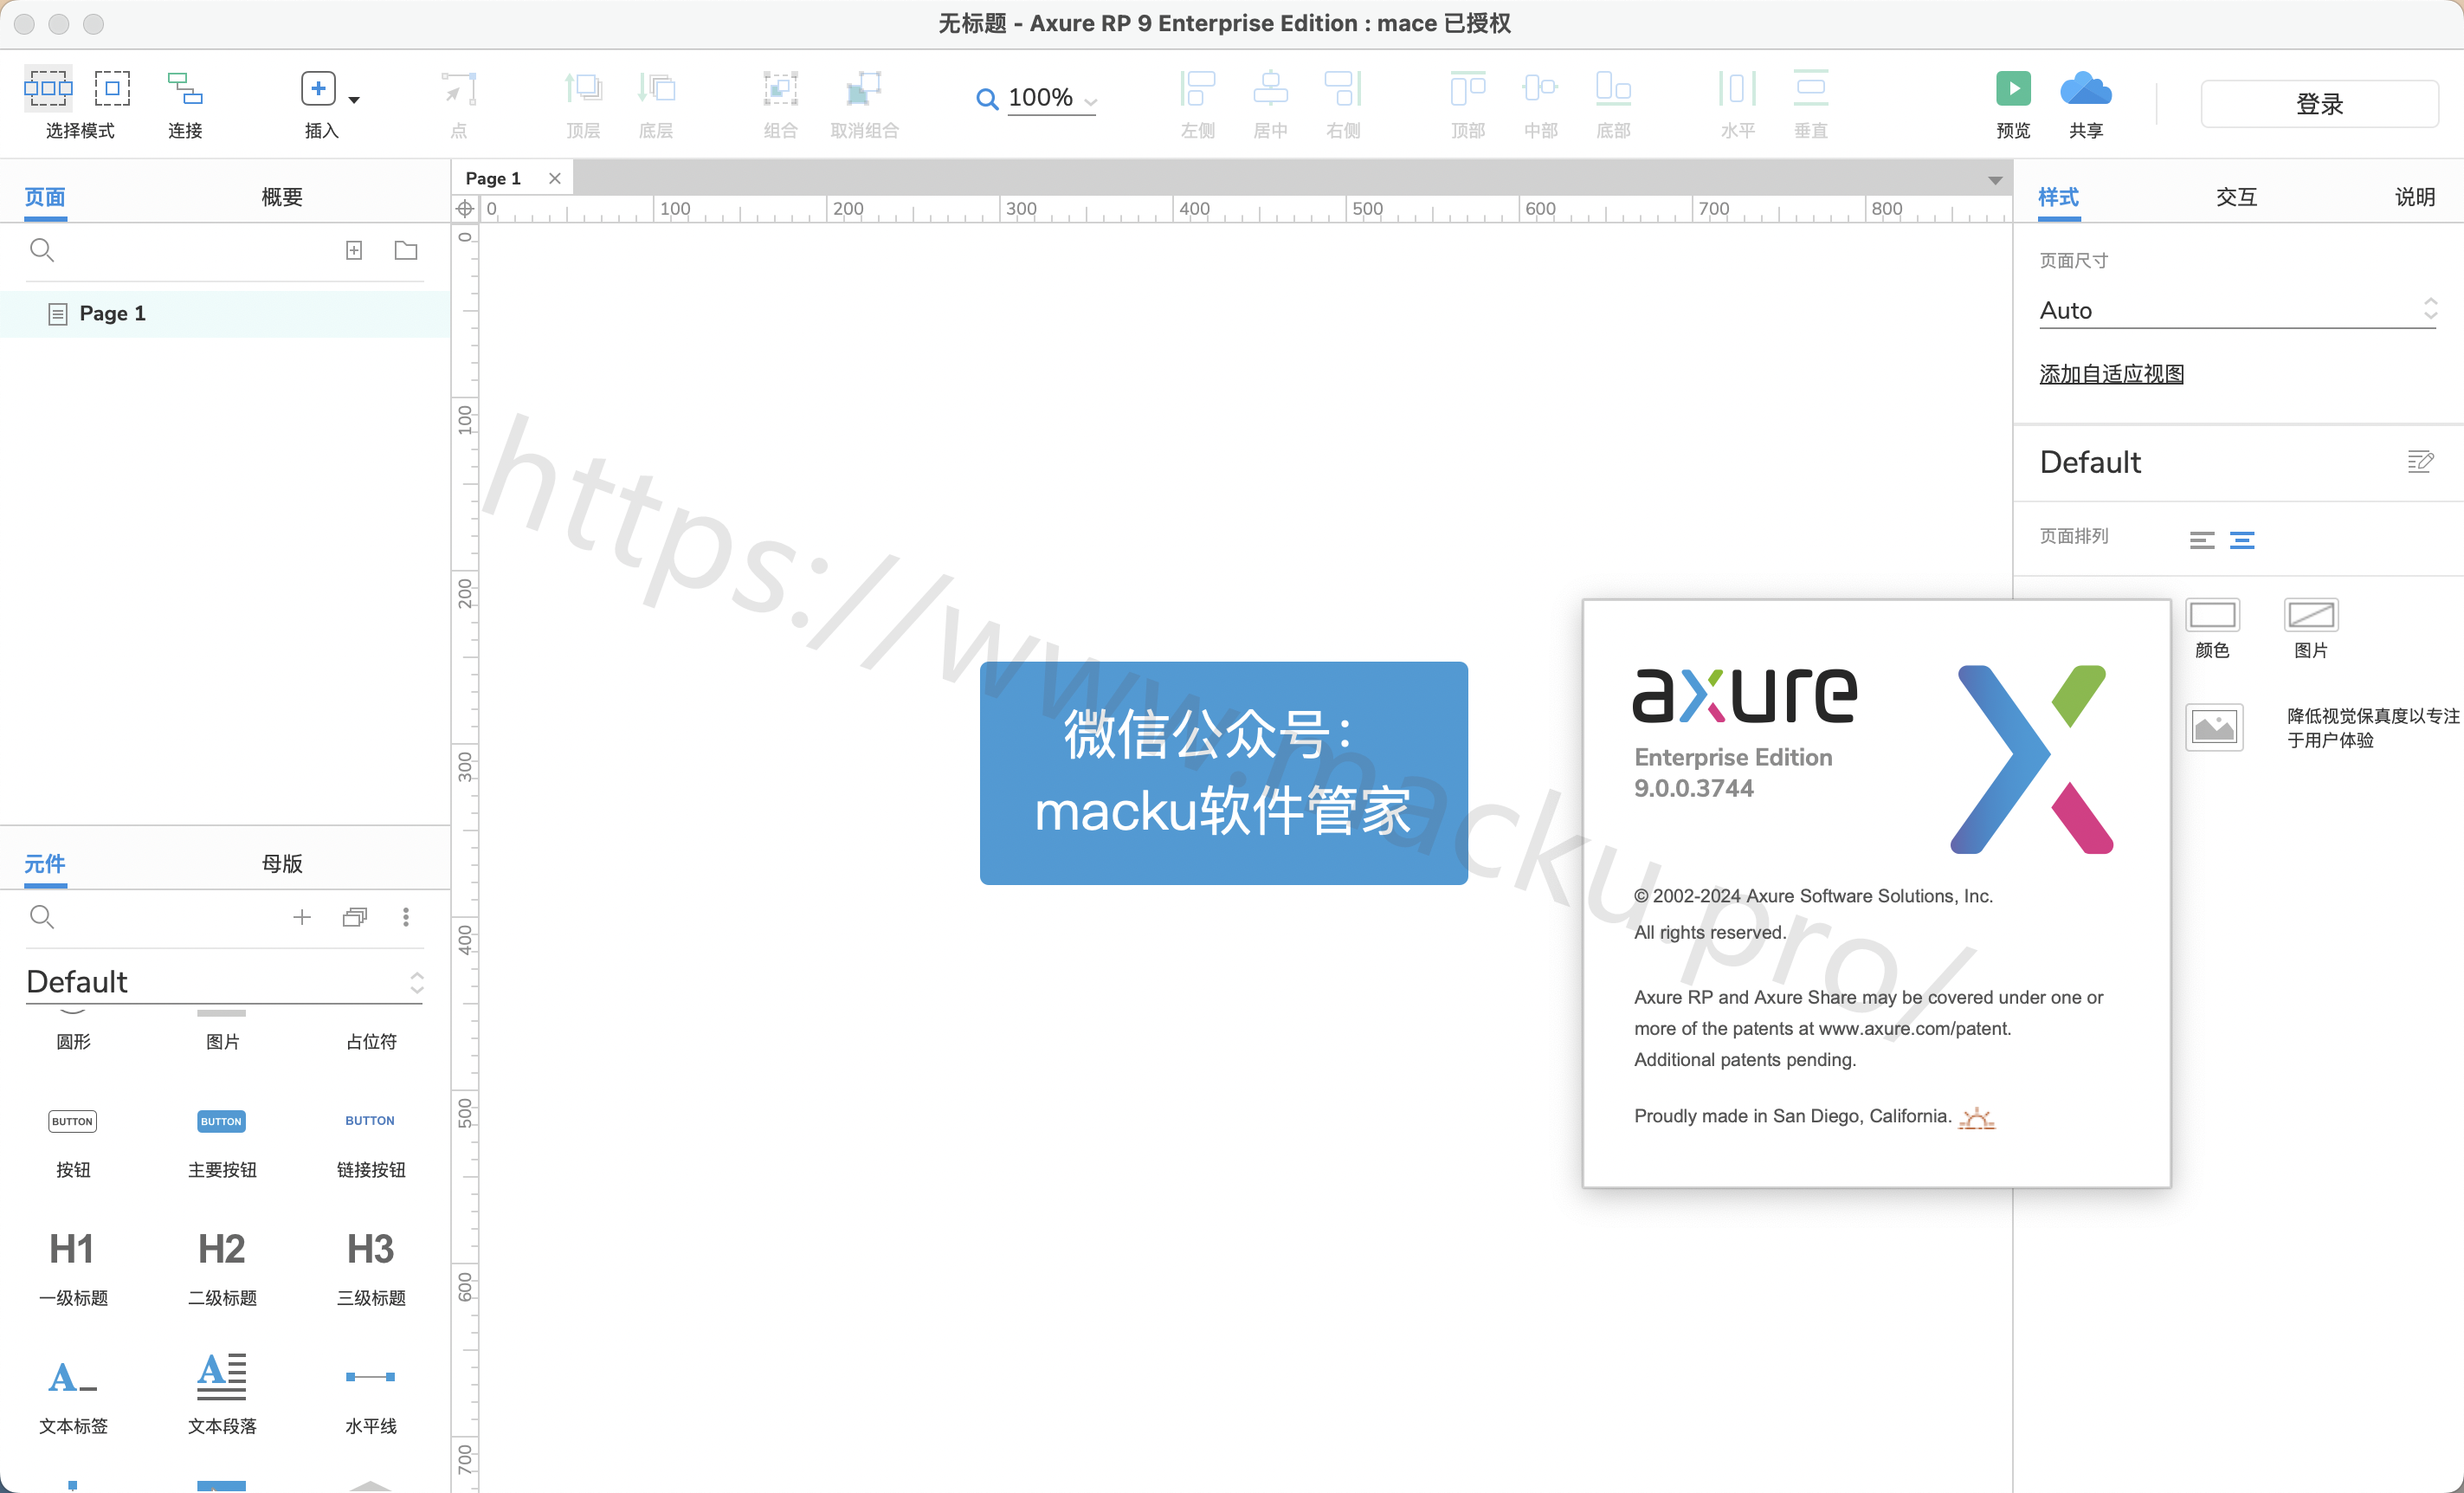Align left with 左侧 icon
The image size is (2464, 1493).
[1197, 88]
